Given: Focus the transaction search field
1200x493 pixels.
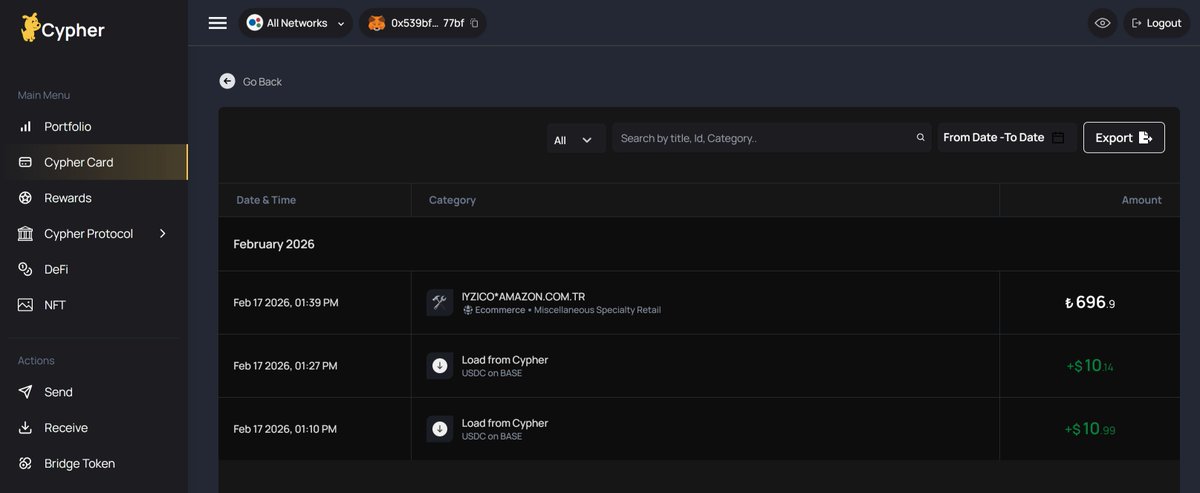Looking at the screenshot, I should [772, 138].
